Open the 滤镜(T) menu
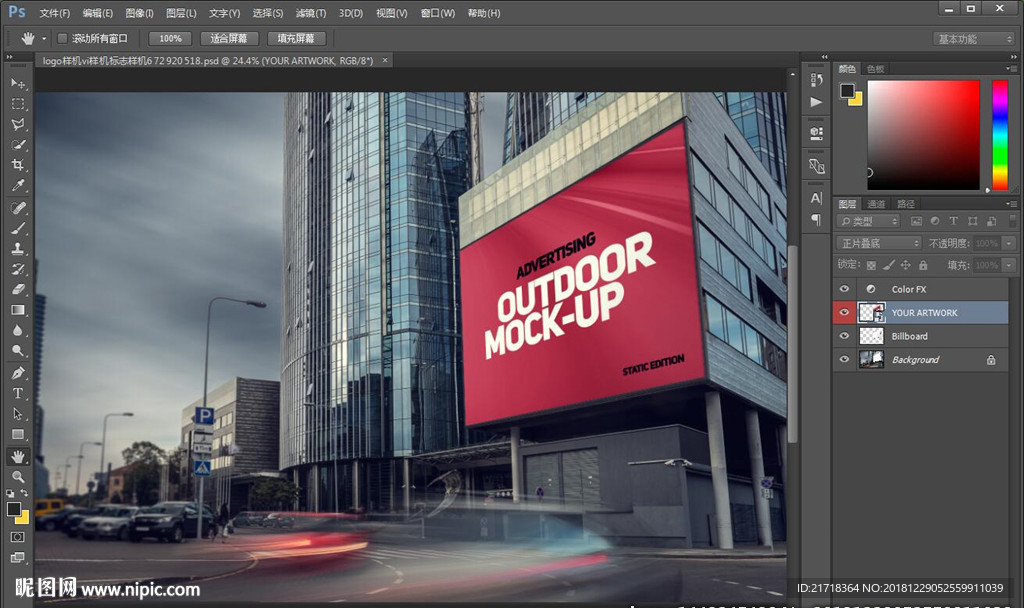 coord(312,13)
